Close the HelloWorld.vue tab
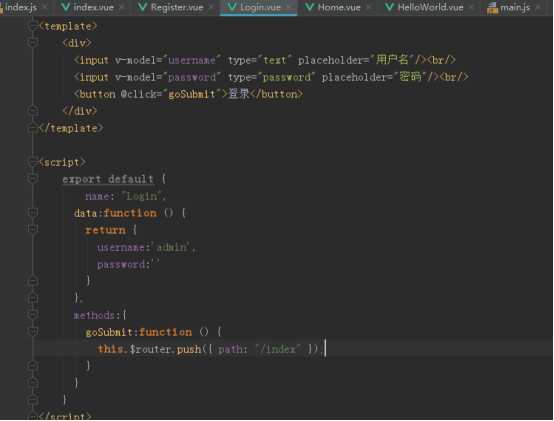The height and width of the screenshot is (421, 554). pos(471,8)
